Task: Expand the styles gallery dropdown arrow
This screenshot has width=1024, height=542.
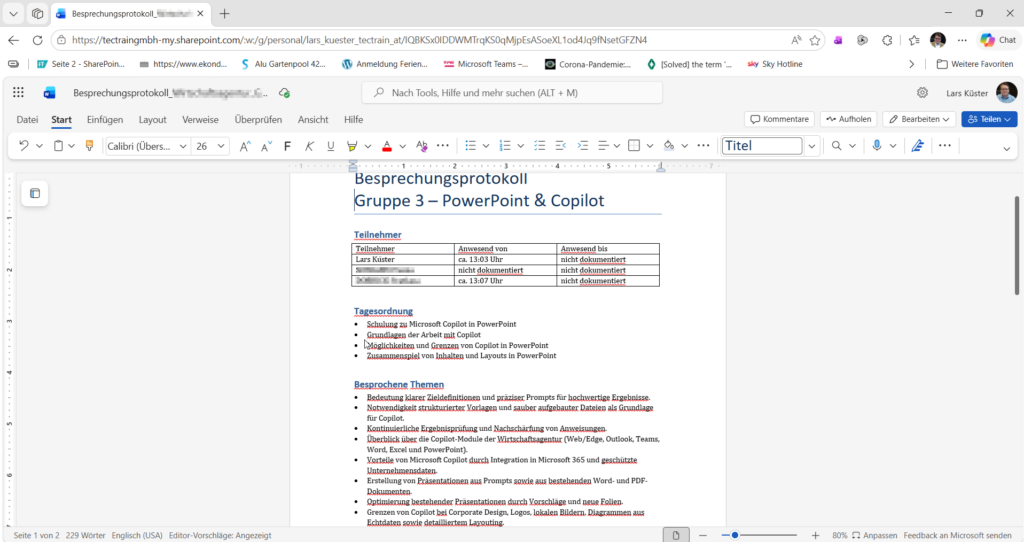Action: pos(811,146)
